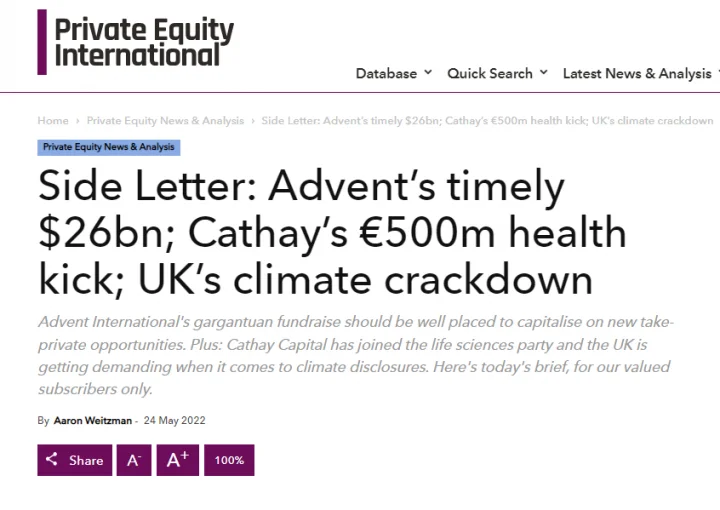This screenshot has width=720, height=510.
Task: Open the Database menu item
Action: pos(386,73)
